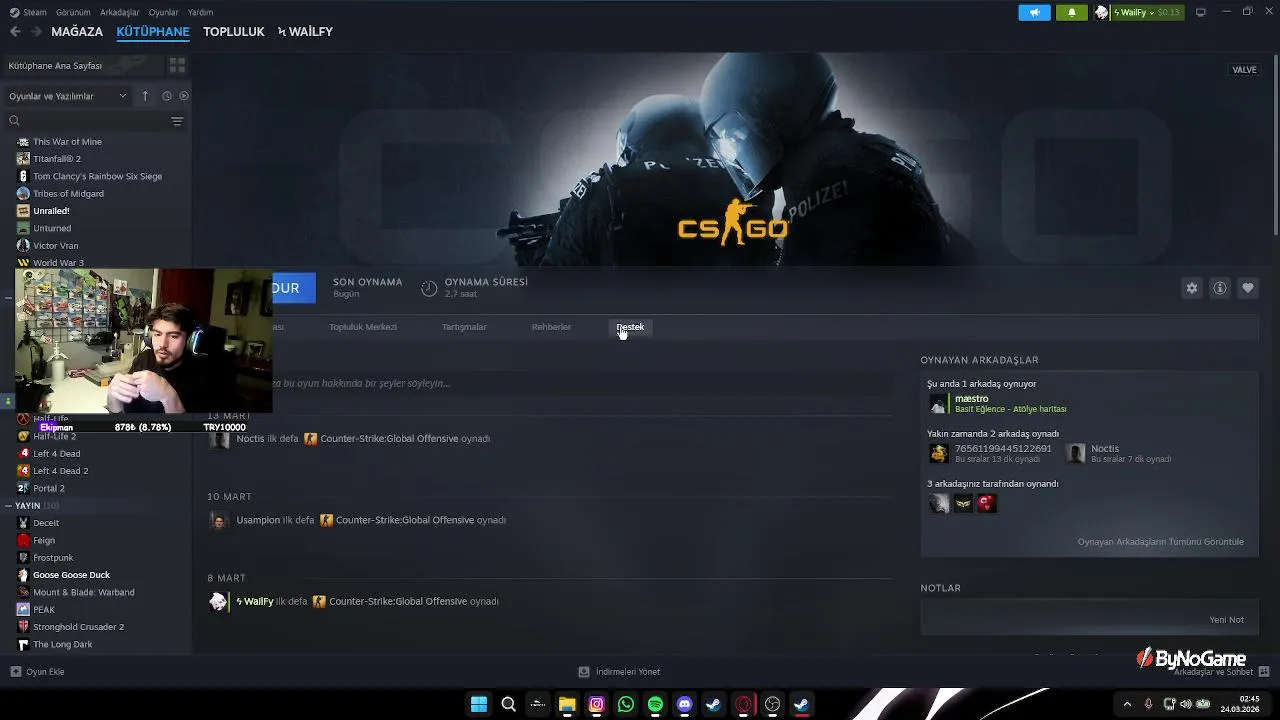Go to KÜTÜPHANE section

[153, 32]
